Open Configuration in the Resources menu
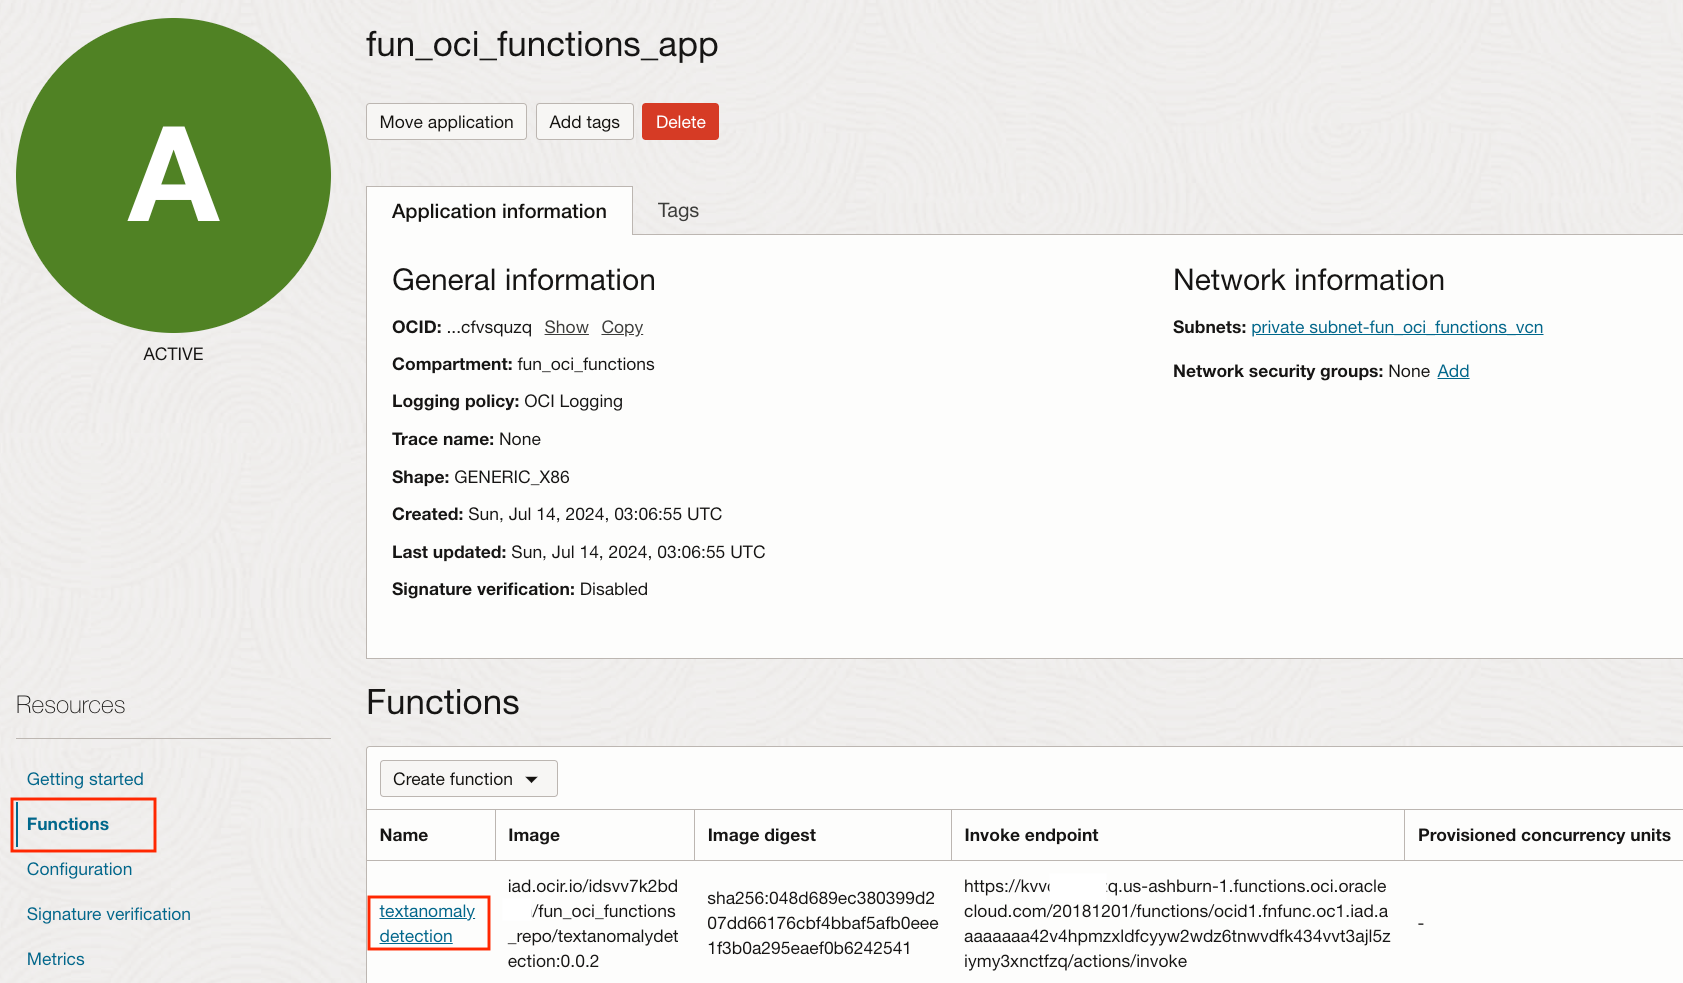 tap(79, 869)
